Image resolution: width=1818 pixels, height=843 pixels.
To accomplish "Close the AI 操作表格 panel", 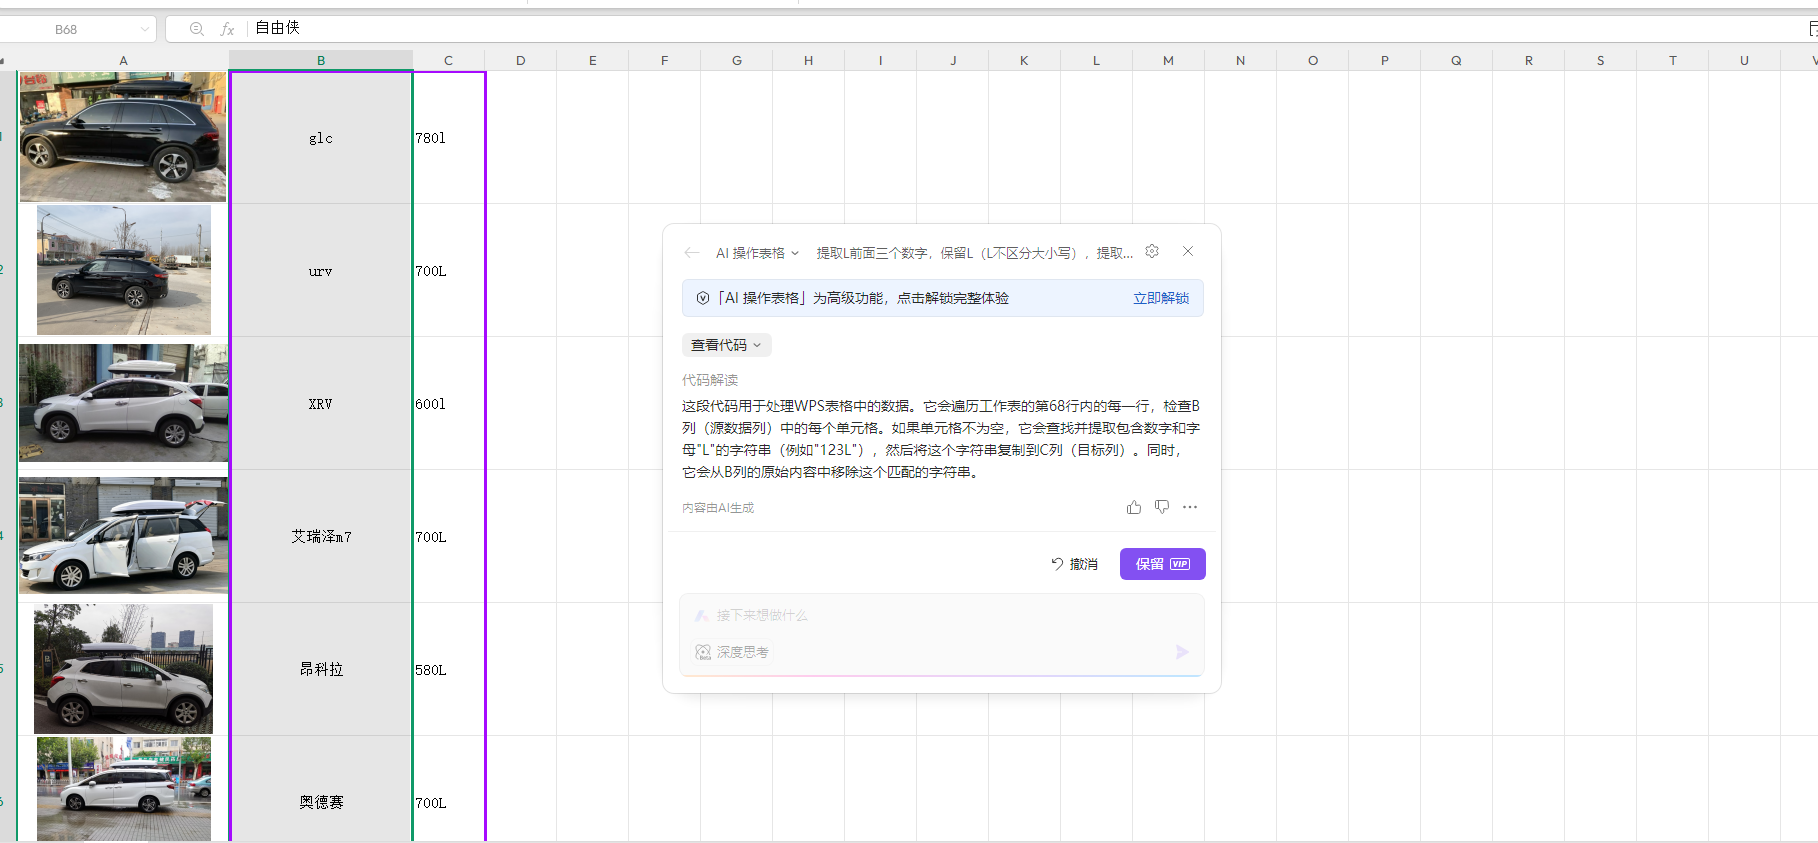I will [1188, 252].
